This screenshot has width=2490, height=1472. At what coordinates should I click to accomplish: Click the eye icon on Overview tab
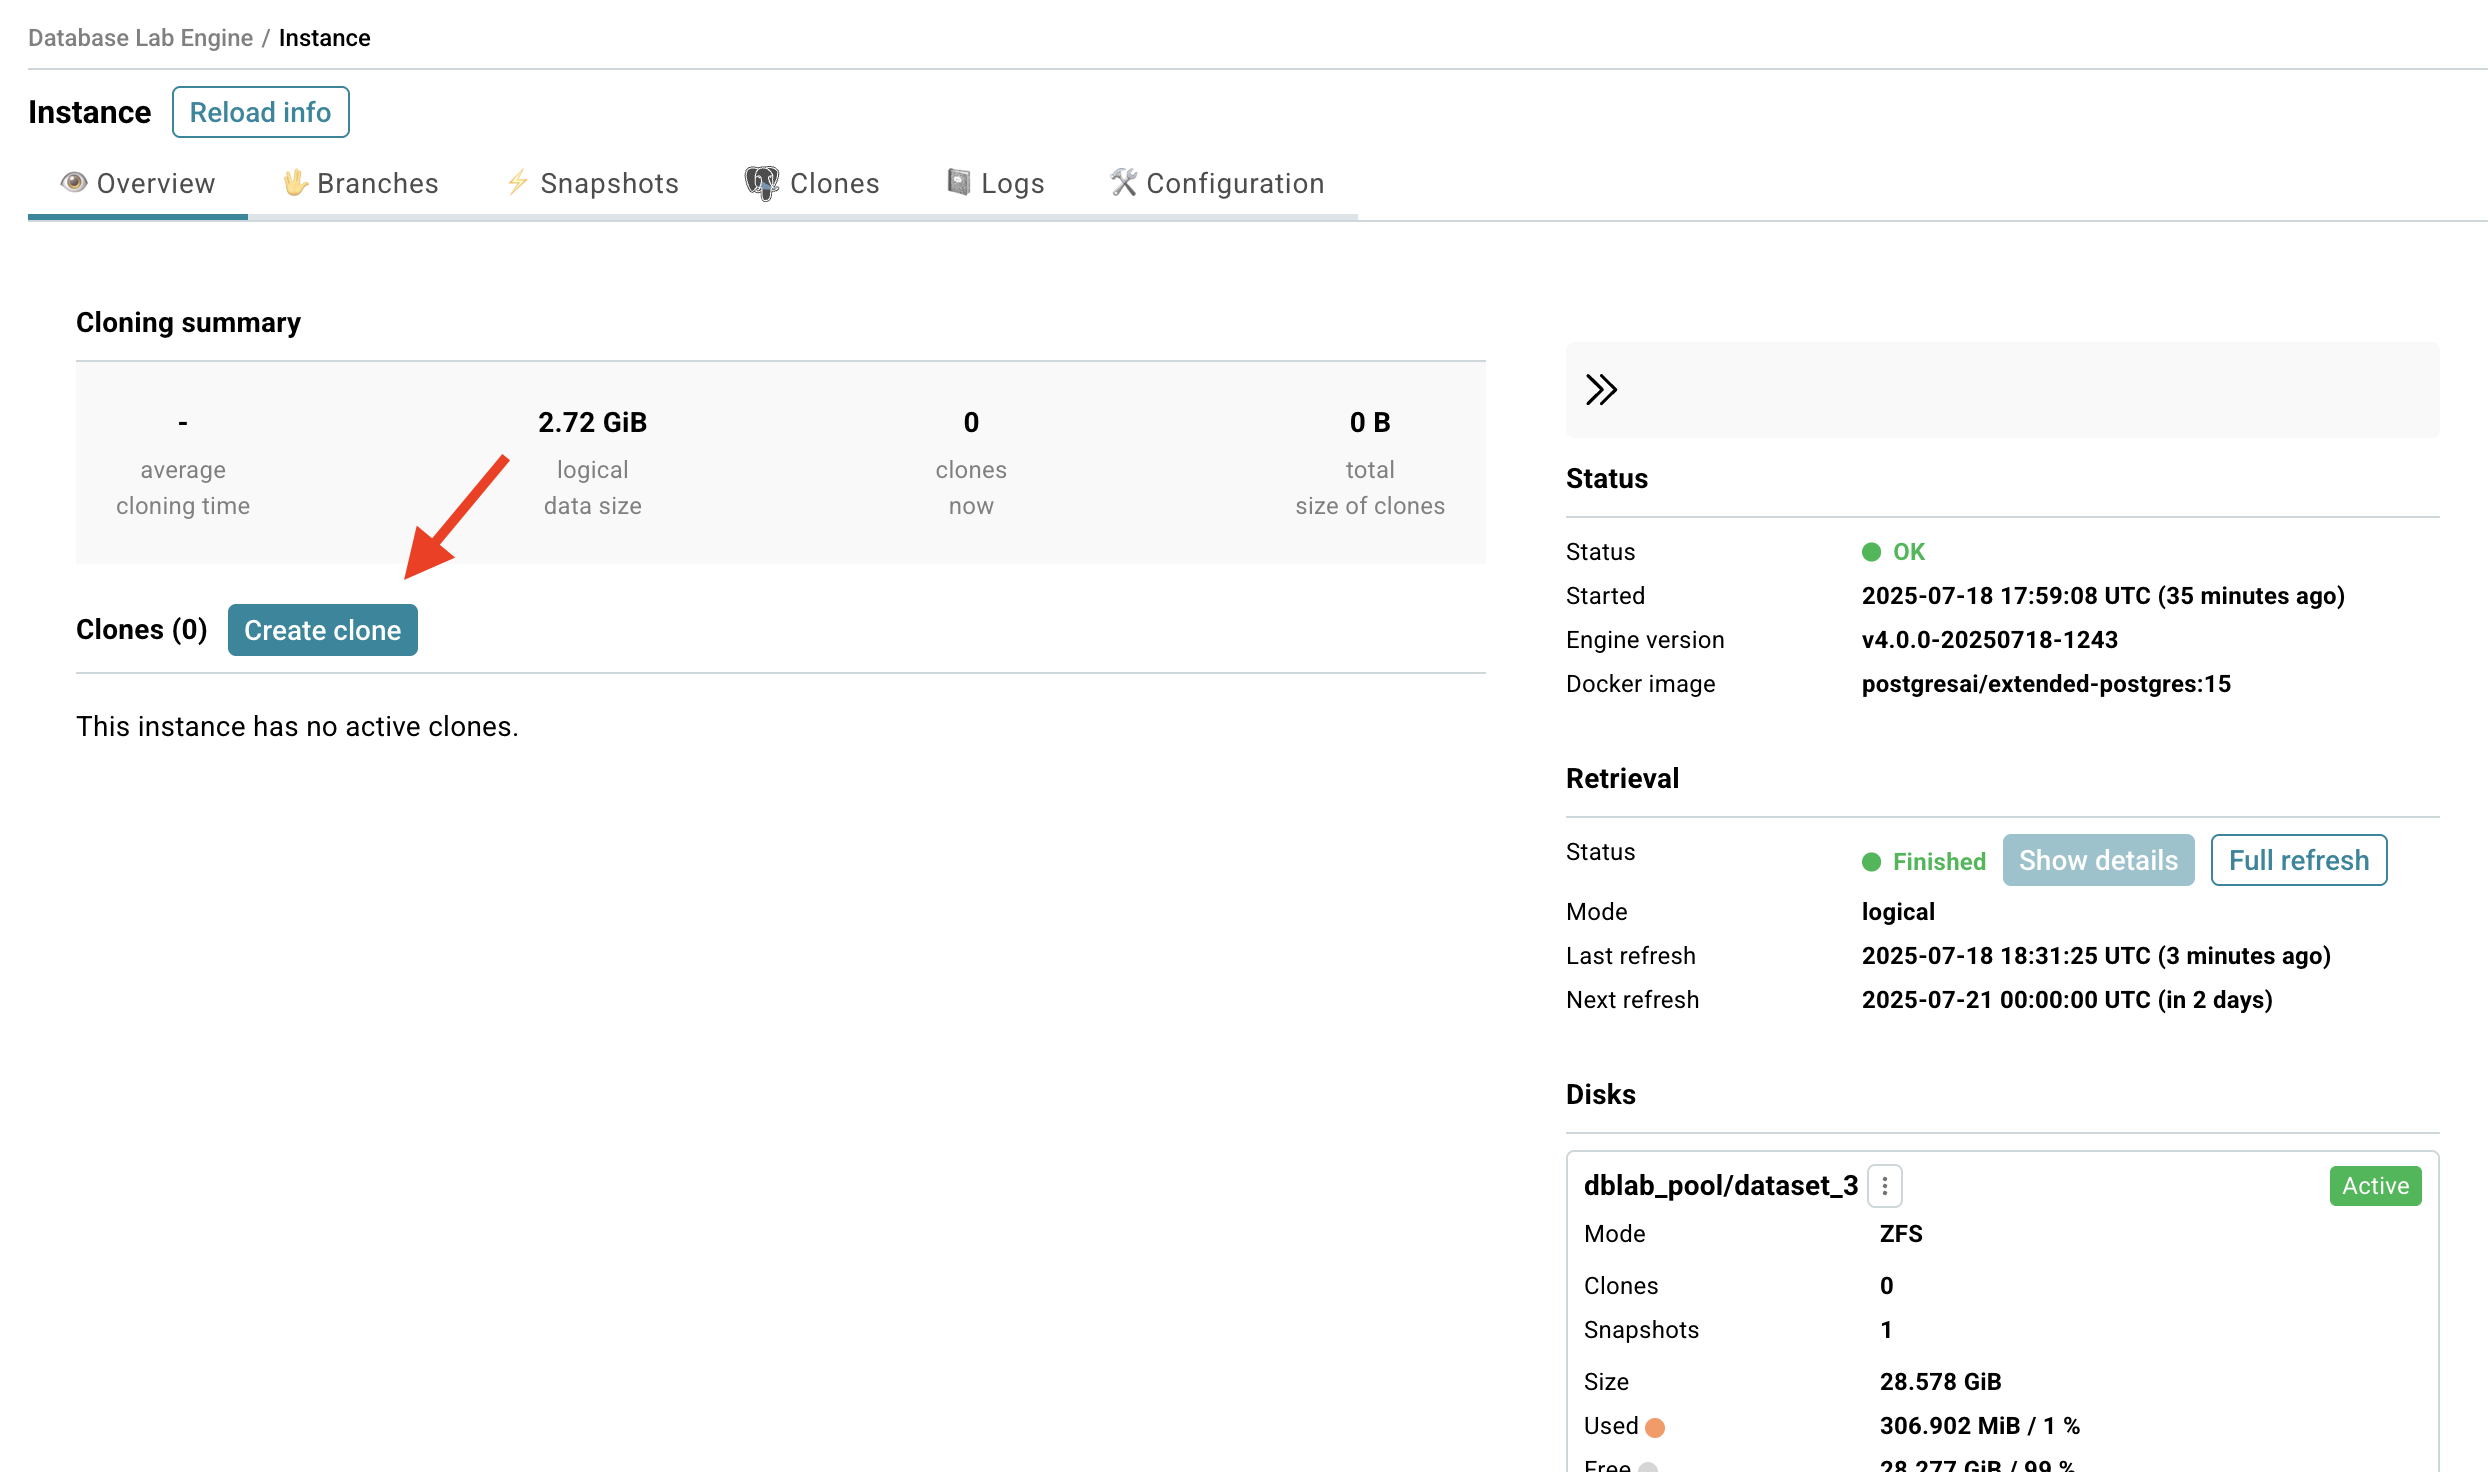coord(74,182)
